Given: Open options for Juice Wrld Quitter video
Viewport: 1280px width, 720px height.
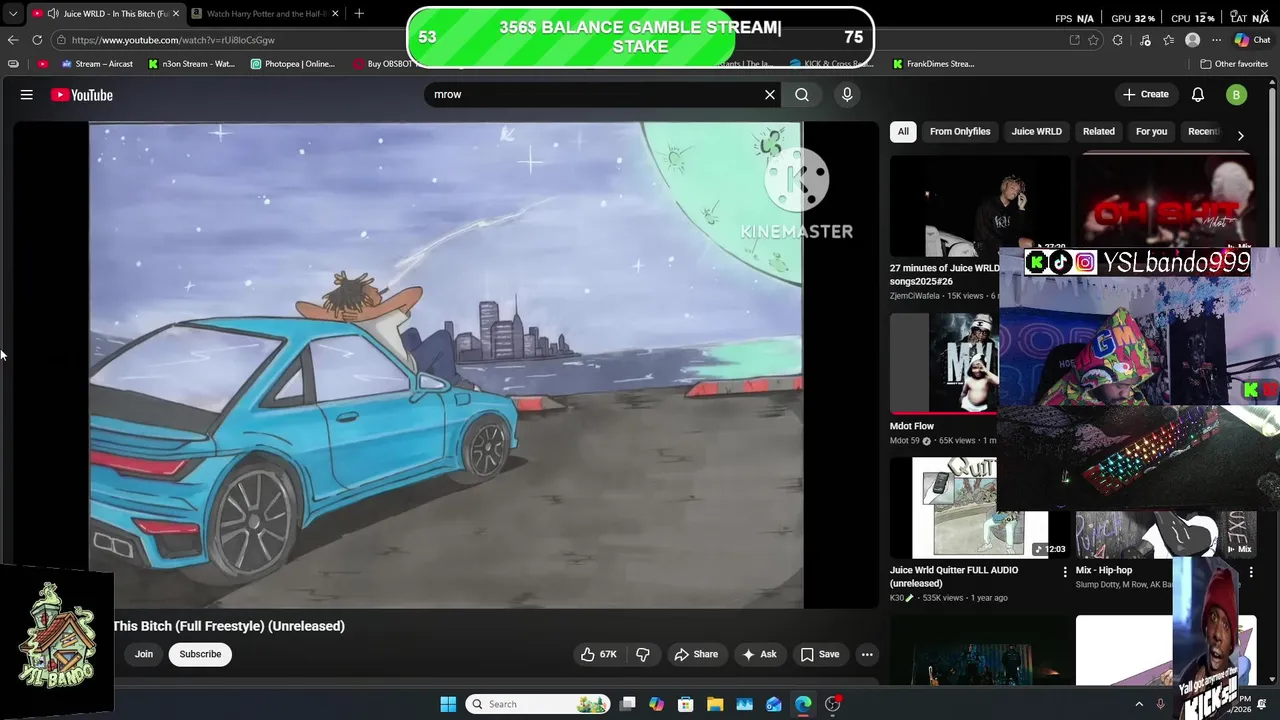Looking at the screenshot, I should [1064, 572].
